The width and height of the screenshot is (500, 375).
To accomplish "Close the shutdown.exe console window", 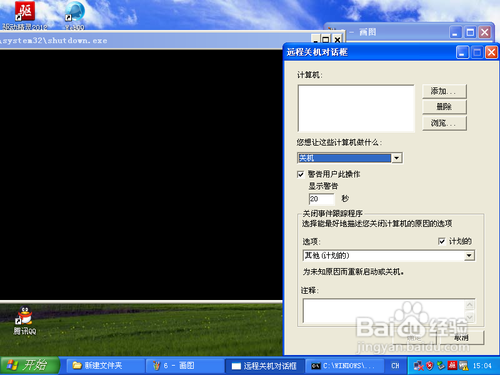I will [x=337, y=39].
